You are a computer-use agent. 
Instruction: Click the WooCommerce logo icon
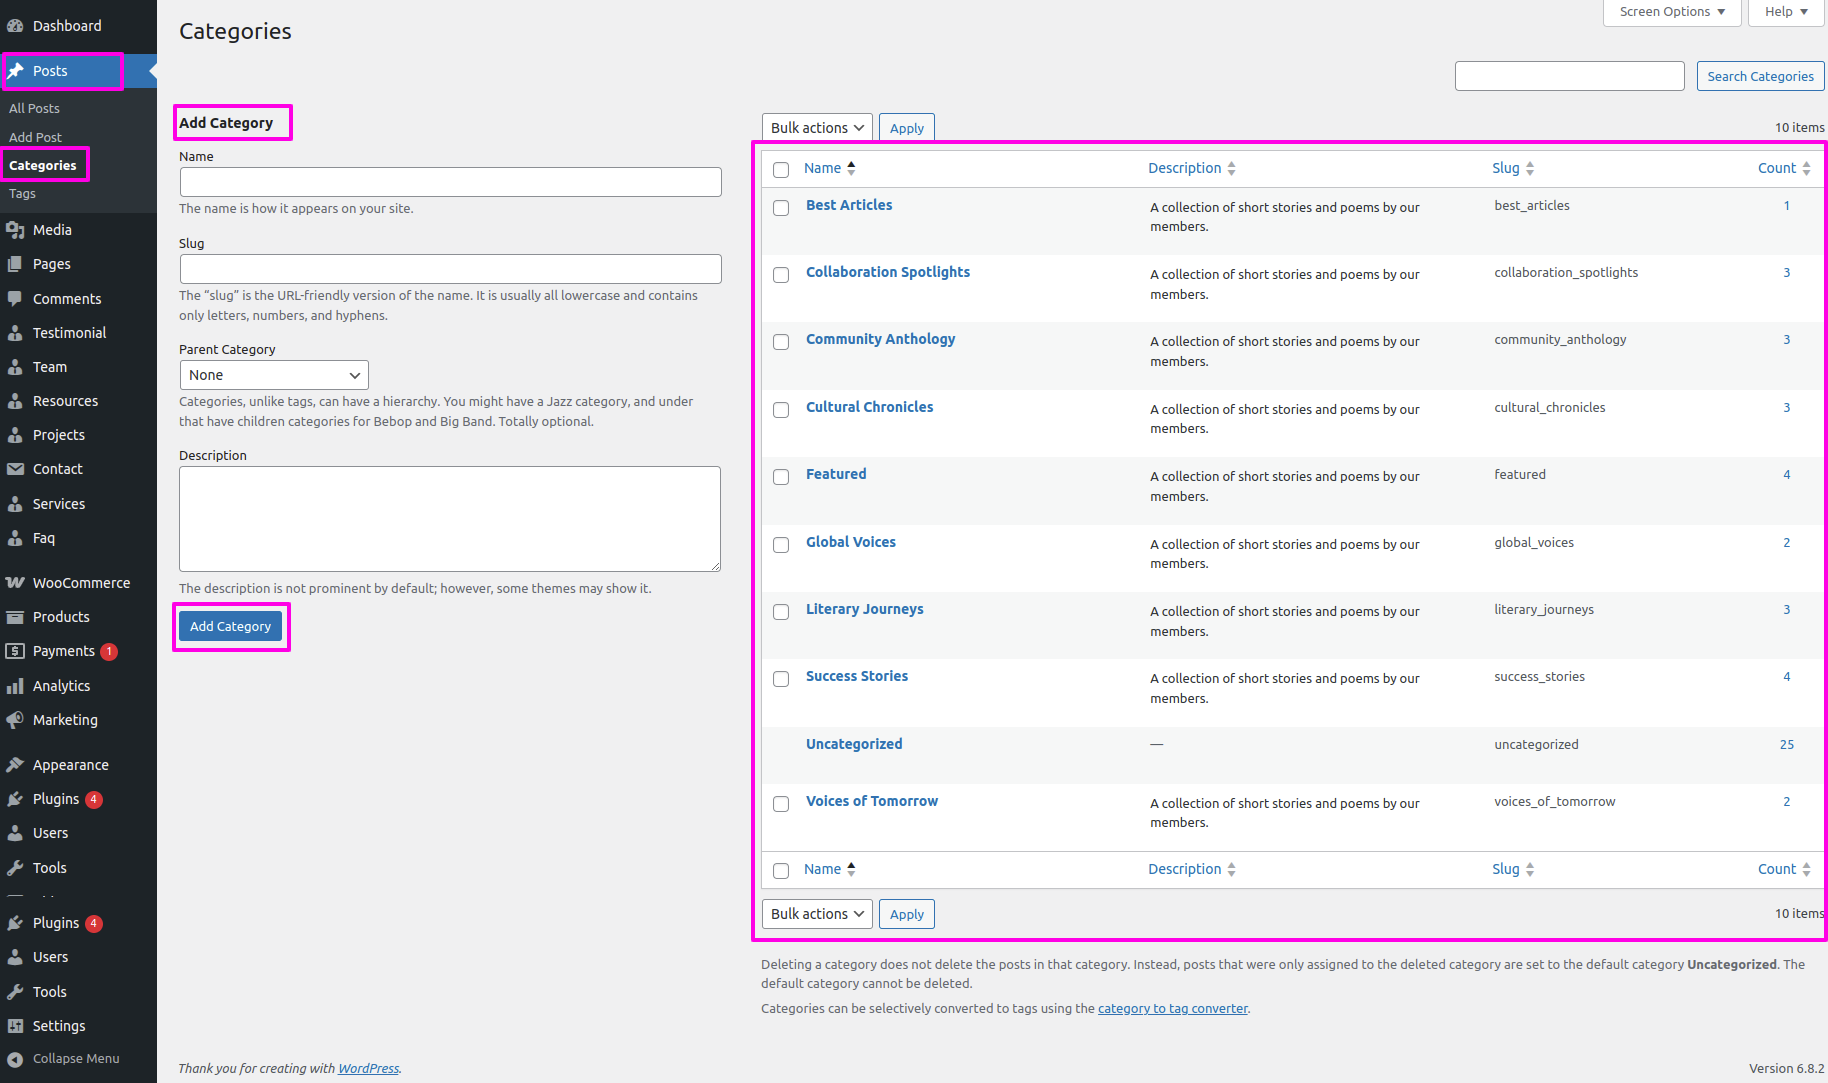point(15,583)
